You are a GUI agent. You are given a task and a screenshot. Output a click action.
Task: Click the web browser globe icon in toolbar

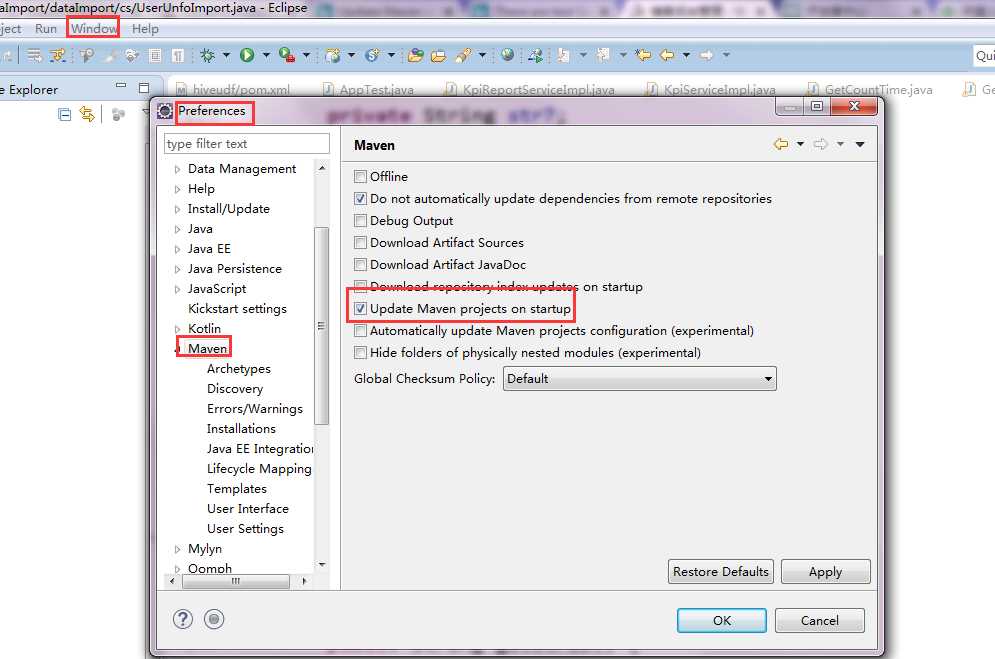(x=508, y=55)
